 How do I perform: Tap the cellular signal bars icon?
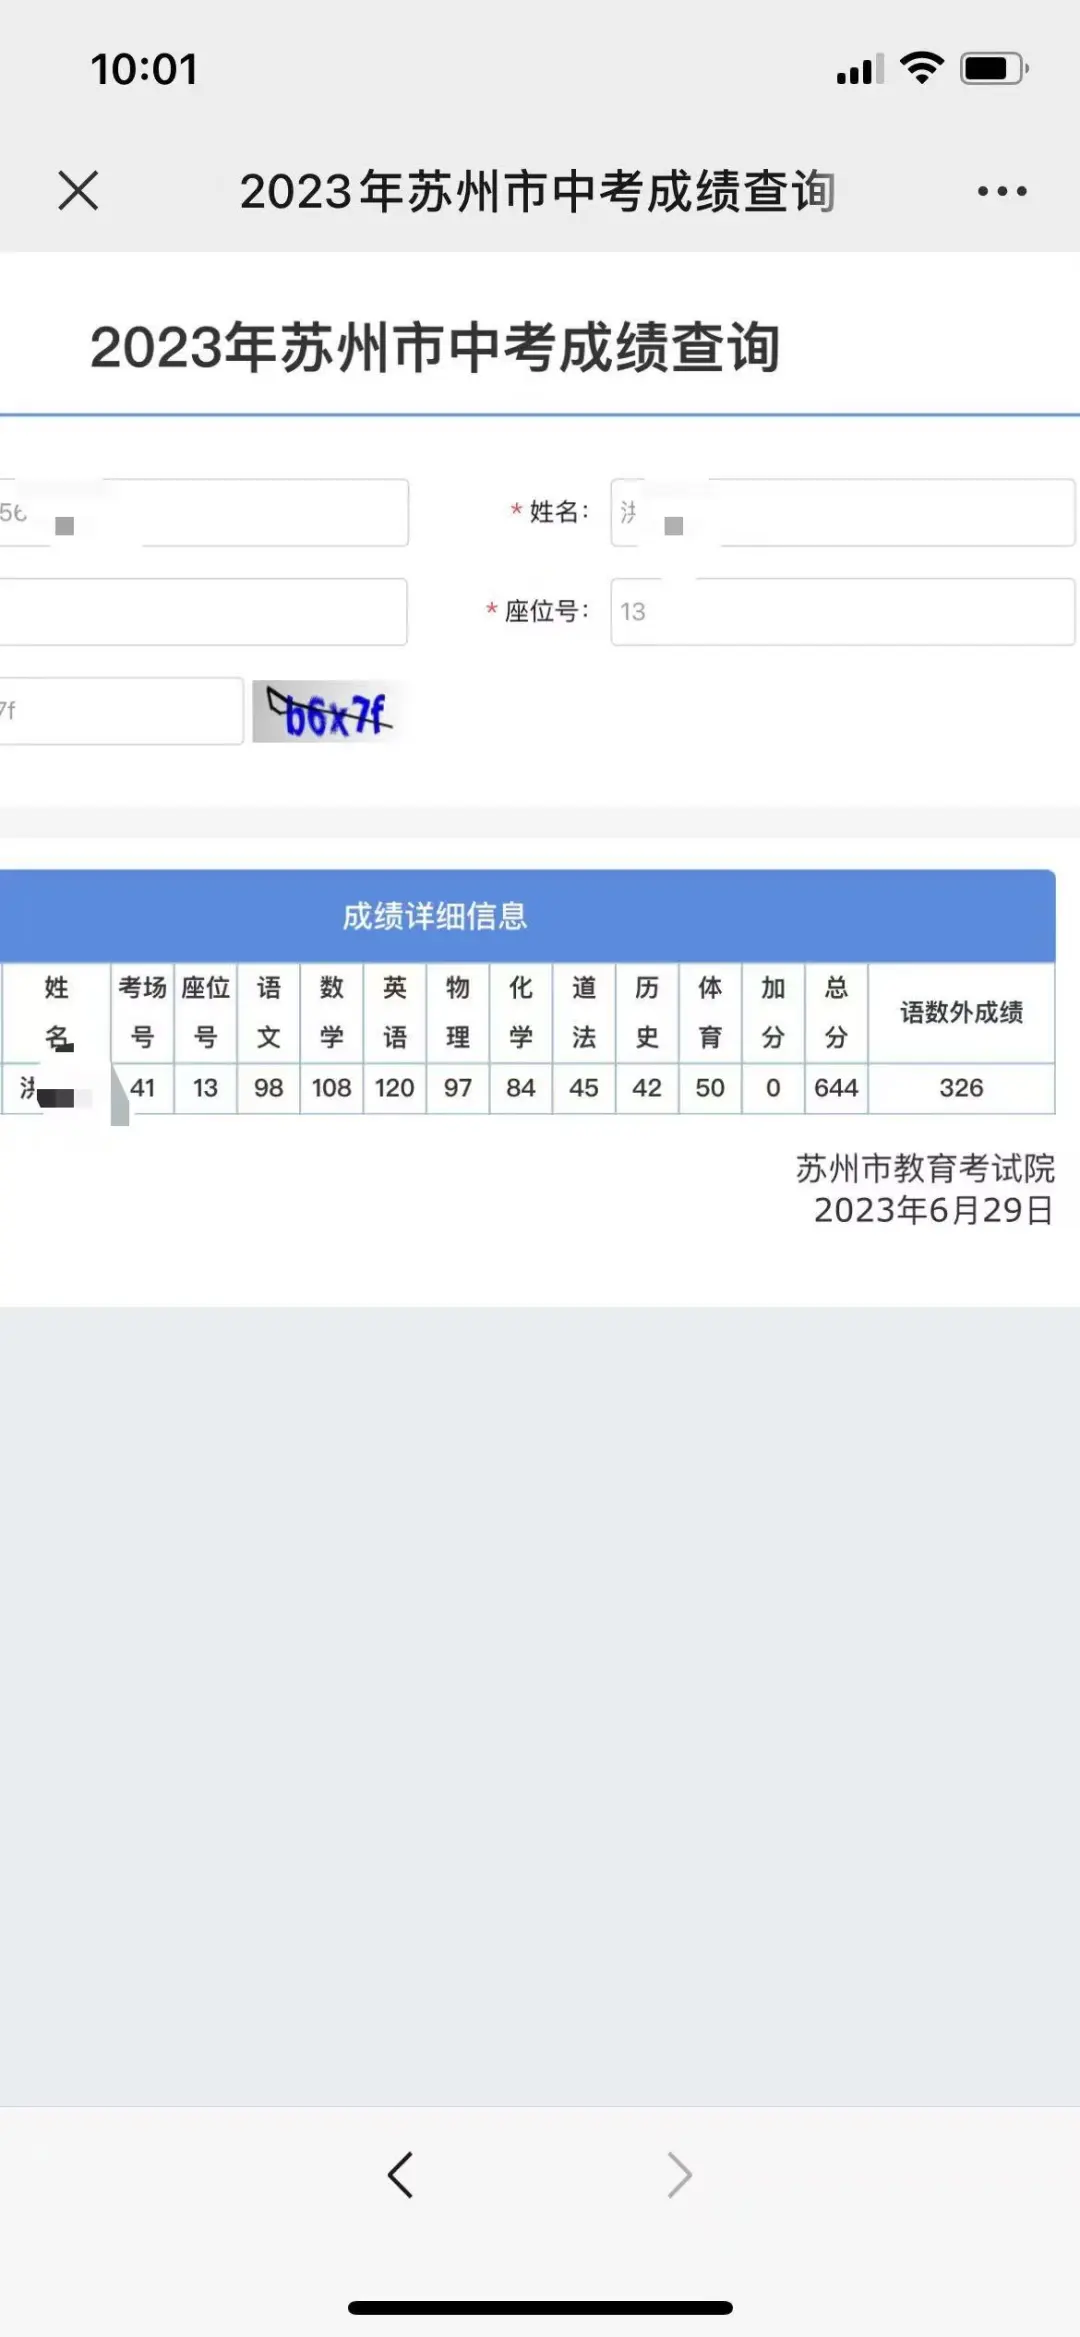coord(860,70)
